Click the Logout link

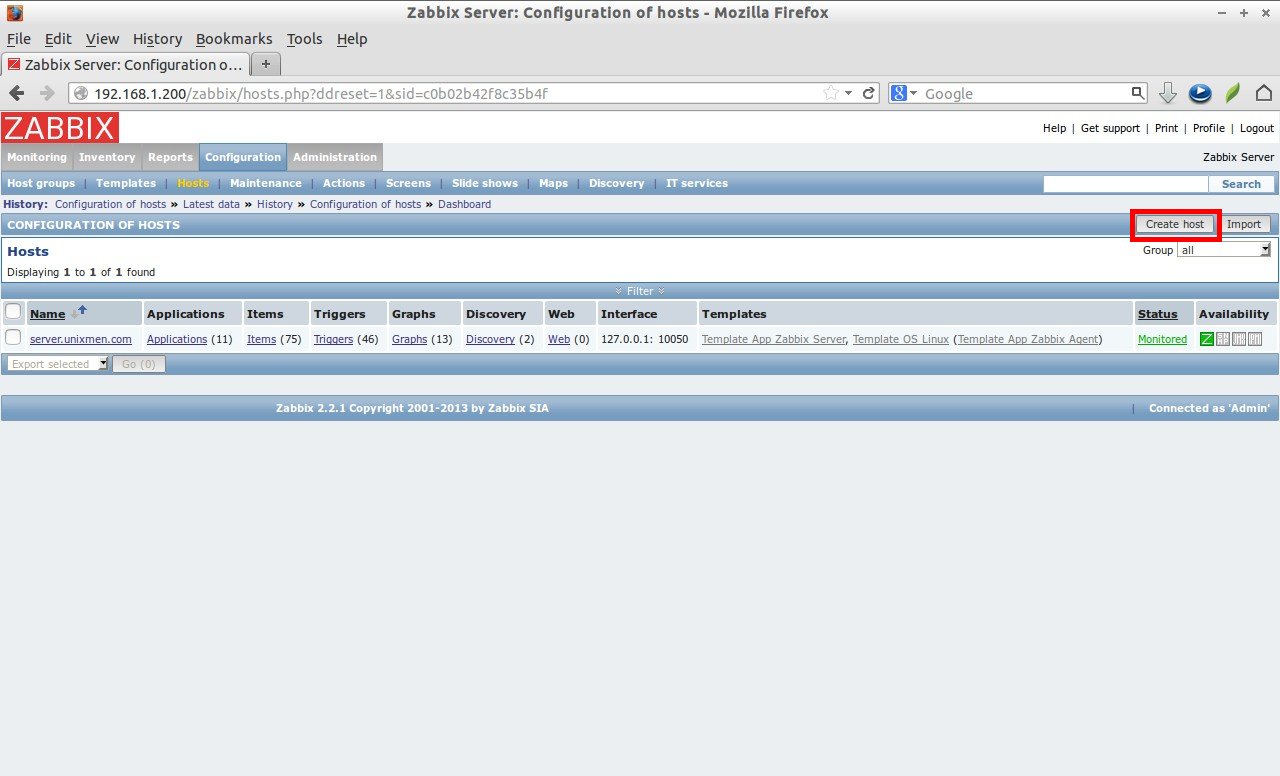click(x=1257, y=128)
